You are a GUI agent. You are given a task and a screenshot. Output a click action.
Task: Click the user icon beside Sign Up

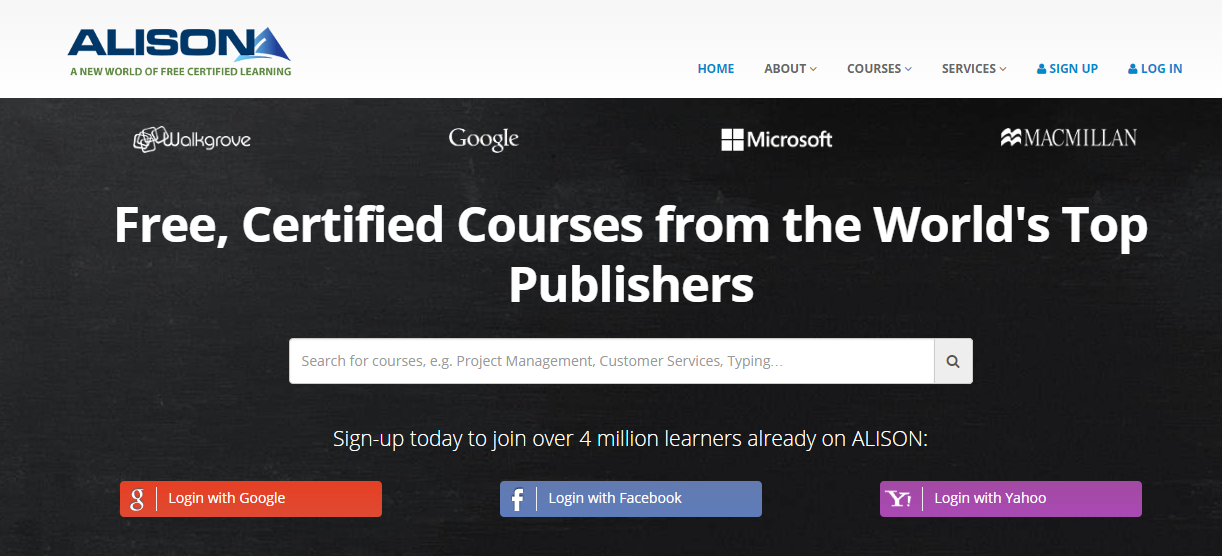point(1041,69)
